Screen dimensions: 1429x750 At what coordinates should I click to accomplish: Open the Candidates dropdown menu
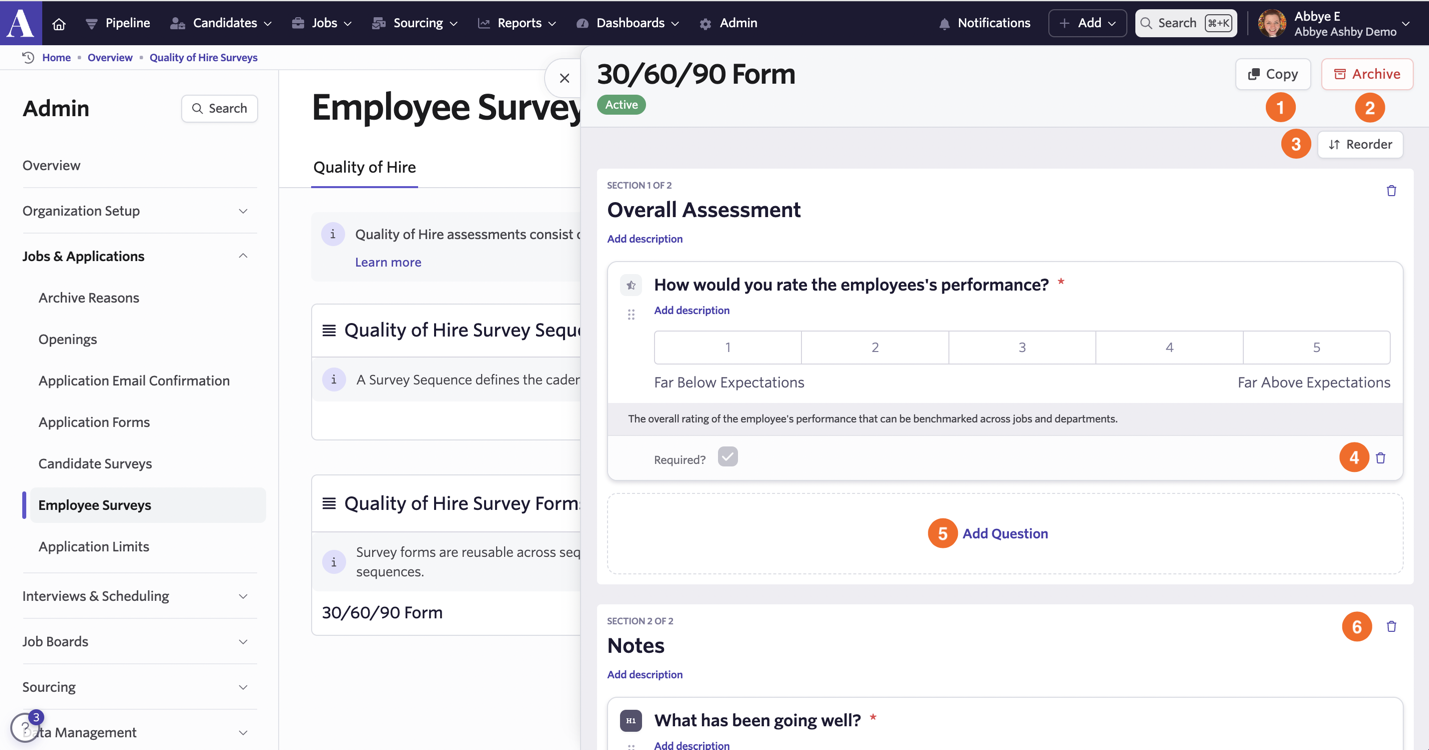(221, 23)
